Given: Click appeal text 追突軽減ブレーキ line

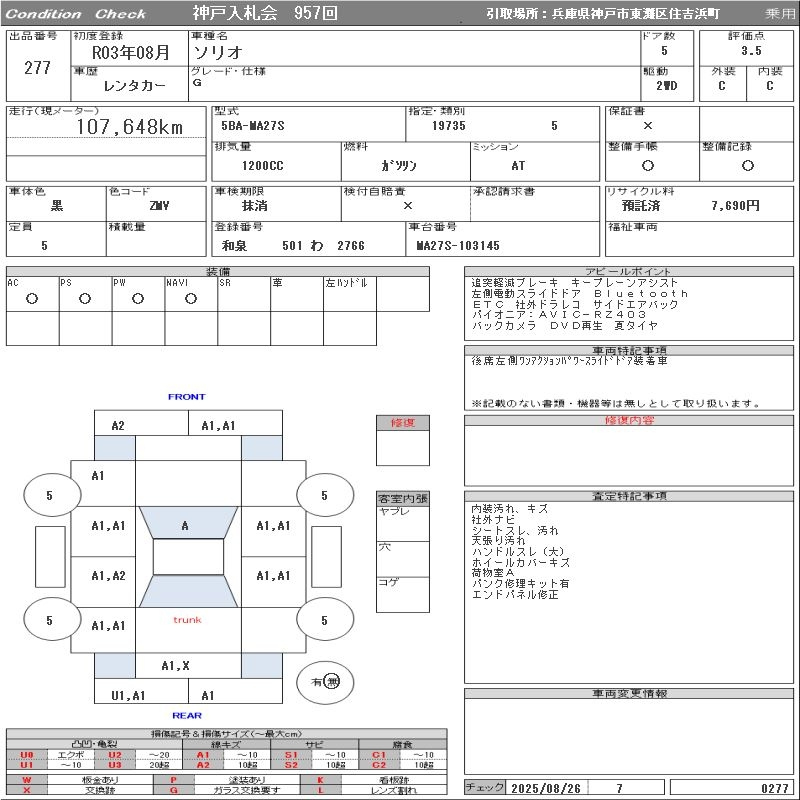Looking at the screenshot, I should pyautogui.click(x=575, y=283).
